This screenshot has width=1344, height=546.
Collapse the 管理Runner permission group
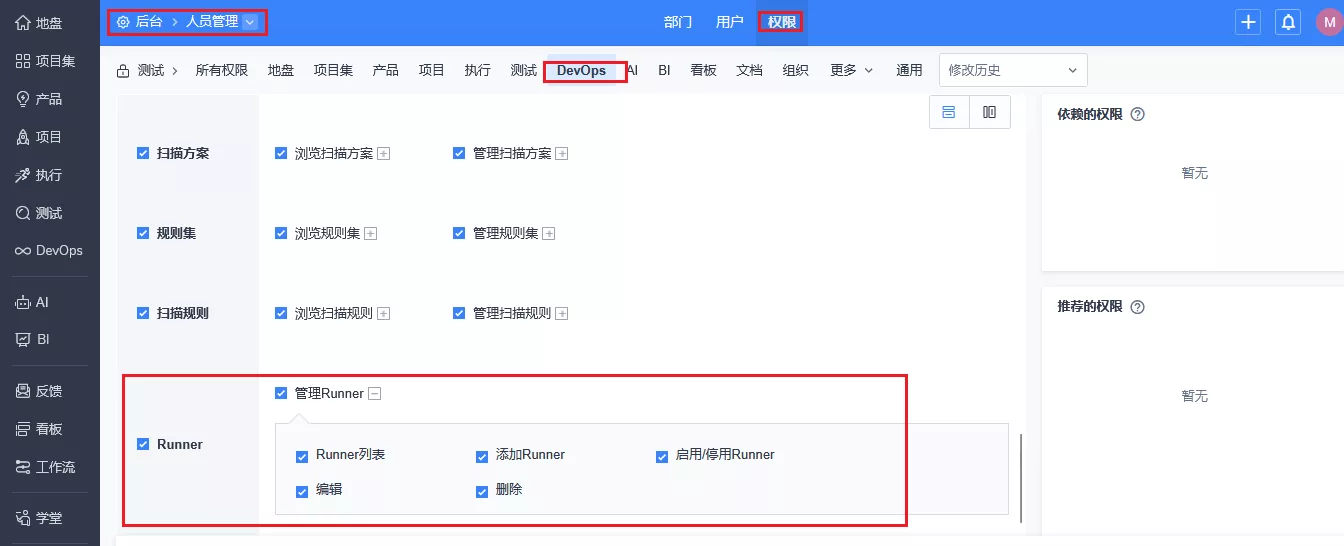[x=375, y=394]
